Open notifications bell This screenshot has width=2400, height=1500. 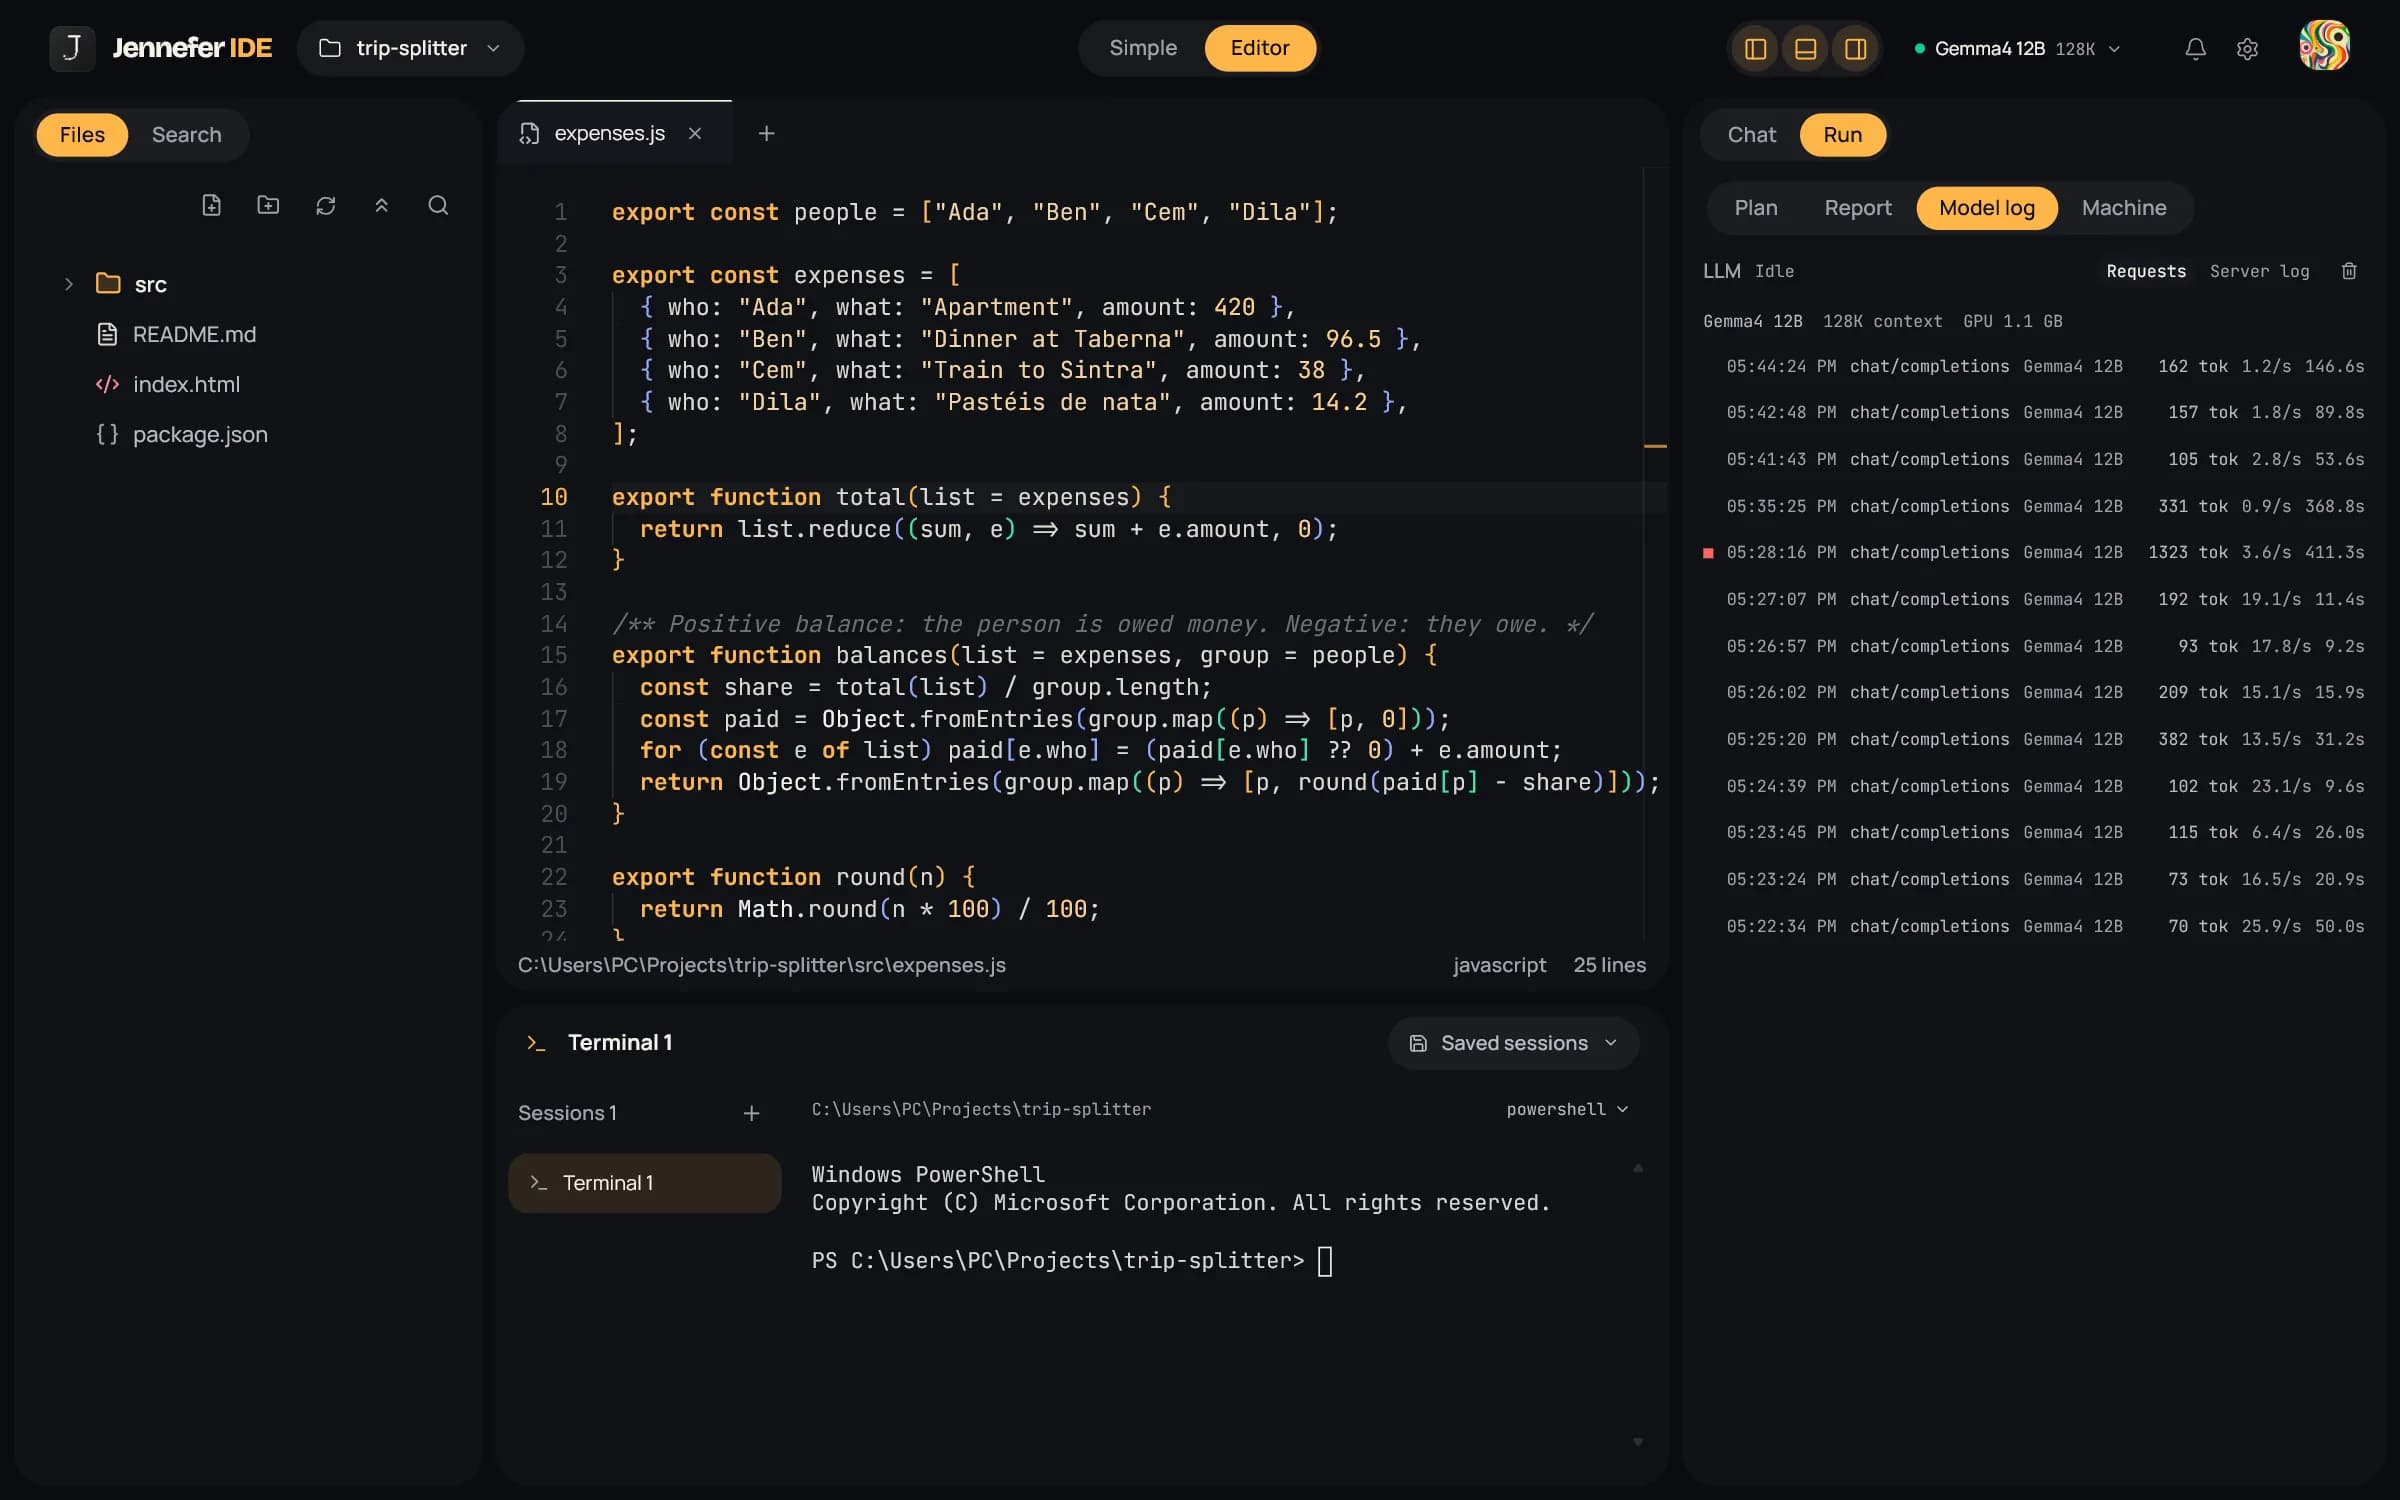click(2195, 48)
